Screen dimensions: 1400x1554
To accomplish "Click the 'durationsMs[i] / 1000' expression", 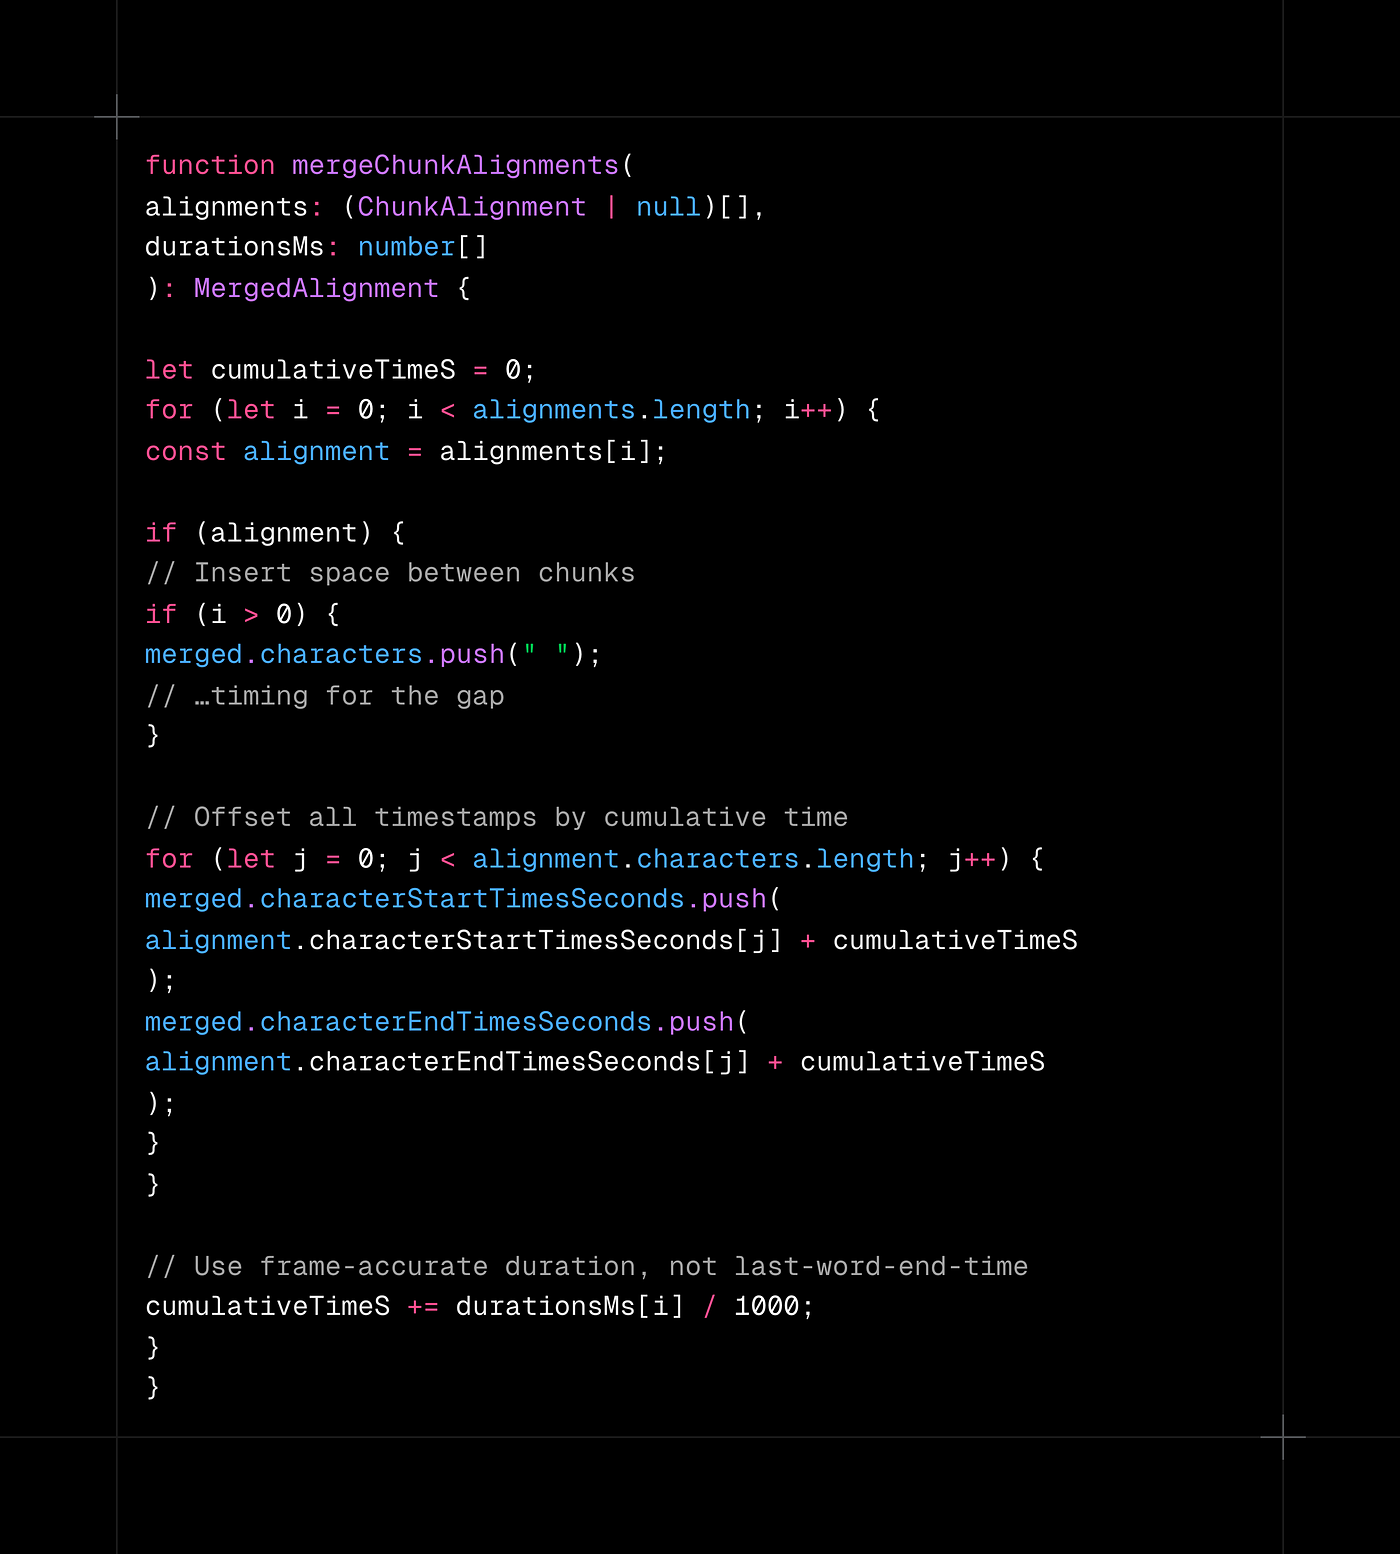I will coord(627,1307).
